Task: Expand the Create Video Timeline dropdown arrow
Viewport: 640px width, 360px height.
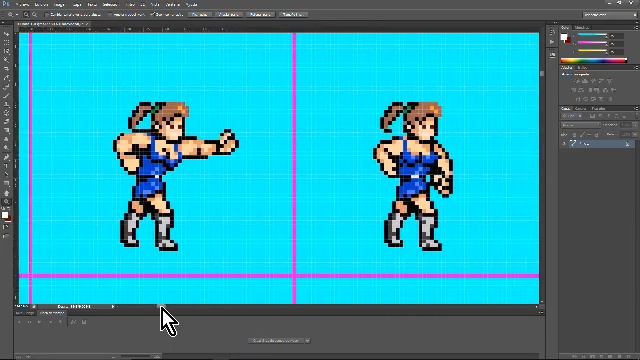Action: (x=307, y=341)
